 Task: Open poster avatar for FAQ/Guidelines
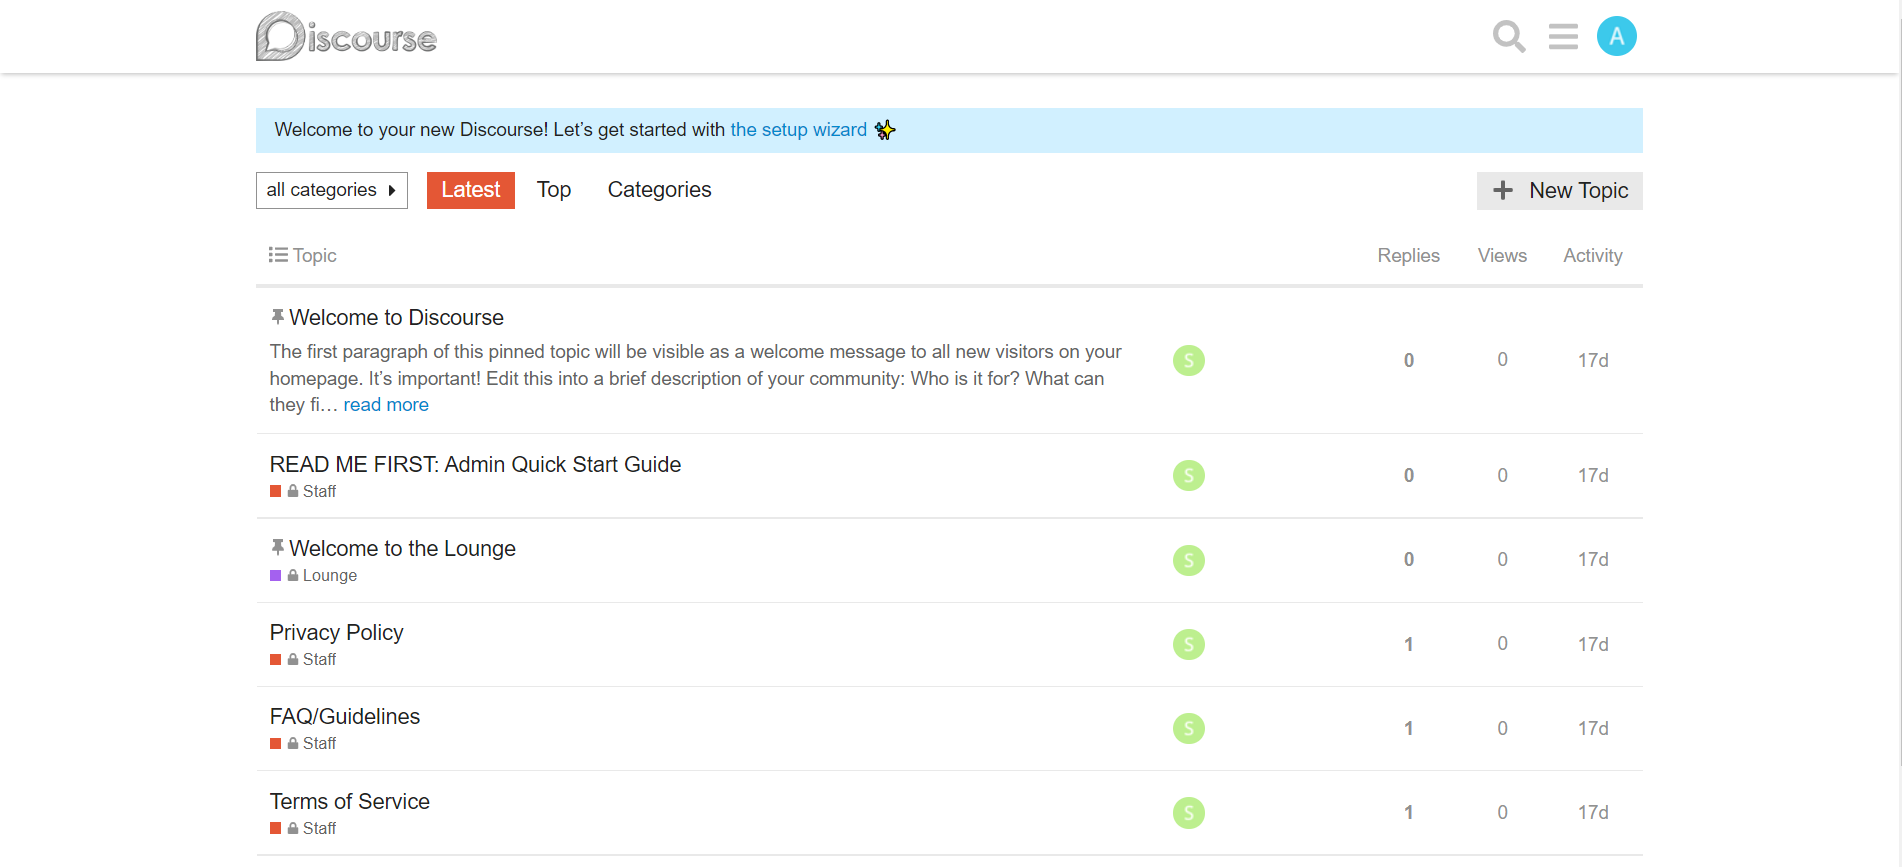[x=1188, y=728]
